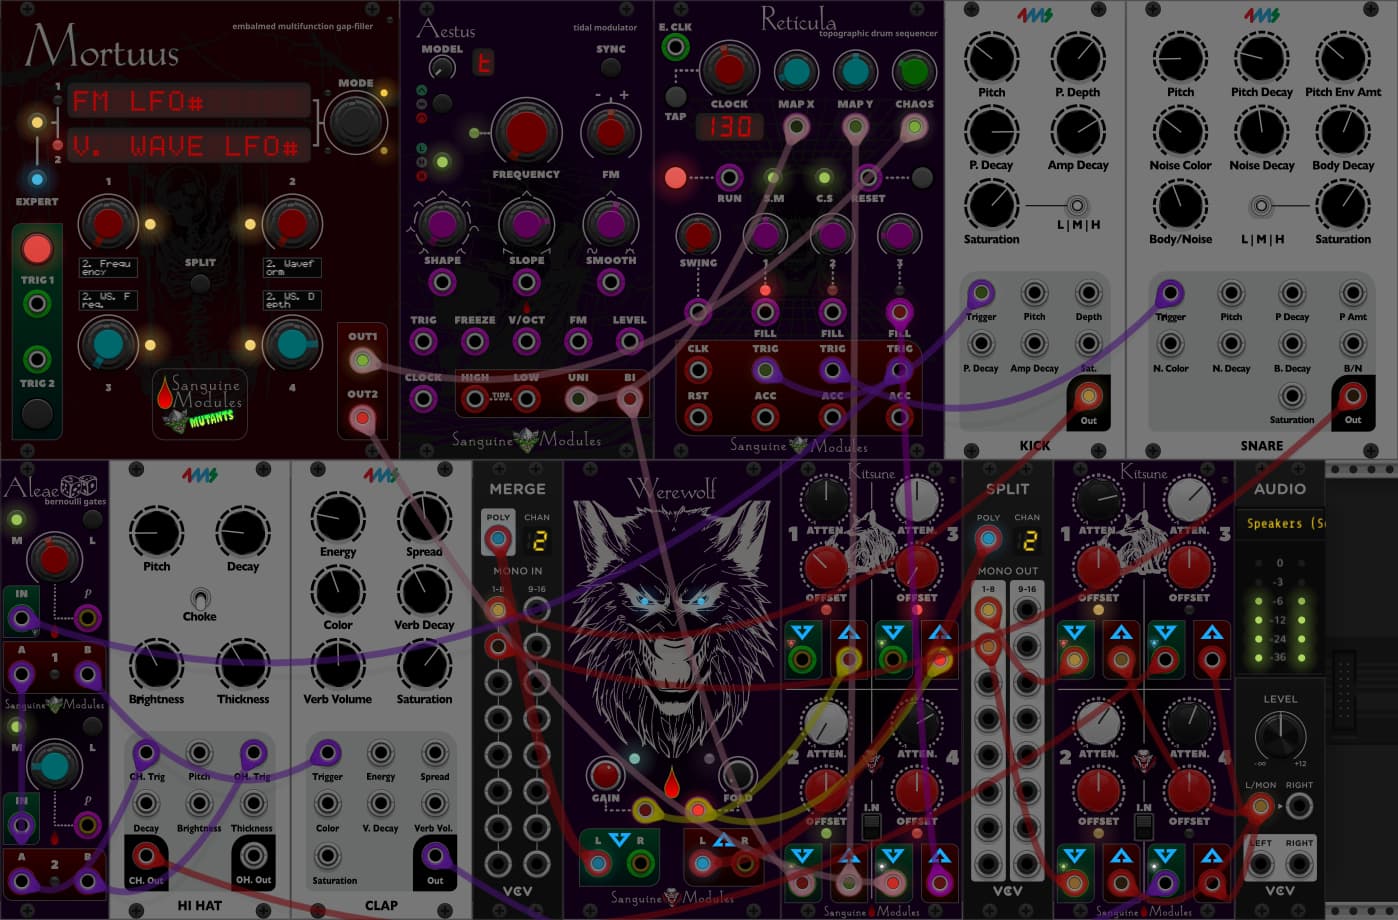Click the MAP X knob on Reticula
The width and height of the screenshot is (1398, 920).
[796, 71]
